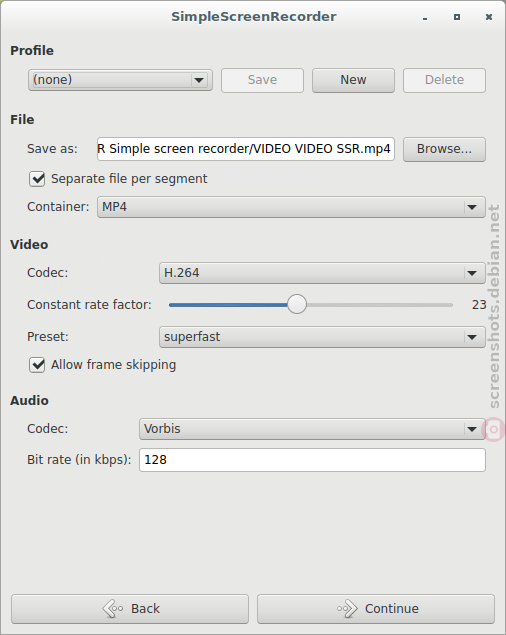Click the Save as file path field

246,149
